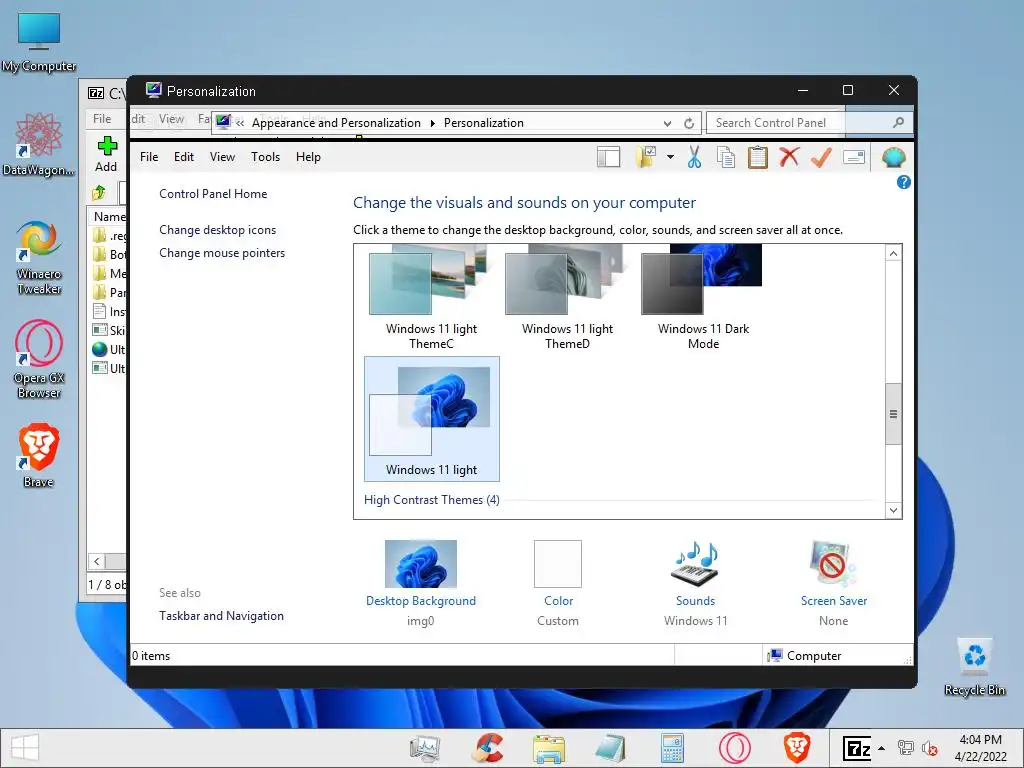Screen dimensions: 1024x768
Task: Open DataWagon desktop shortcut
Action: tap(39, 144)
